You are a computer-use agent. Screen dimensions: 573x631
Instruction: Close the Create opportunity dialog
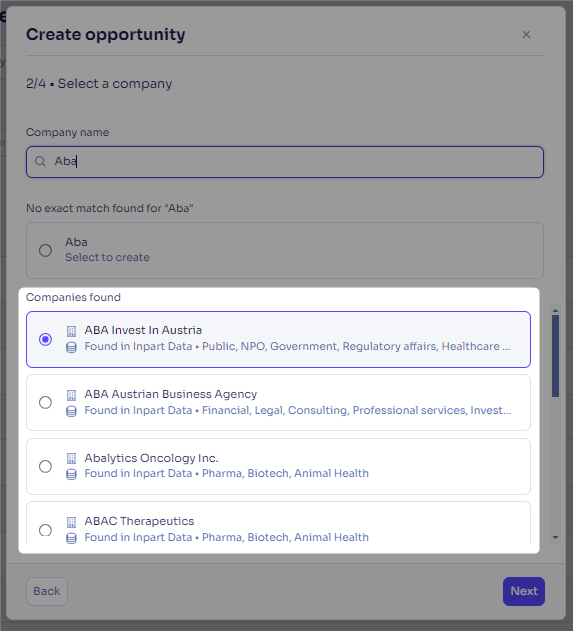click(x=526, y=35)
